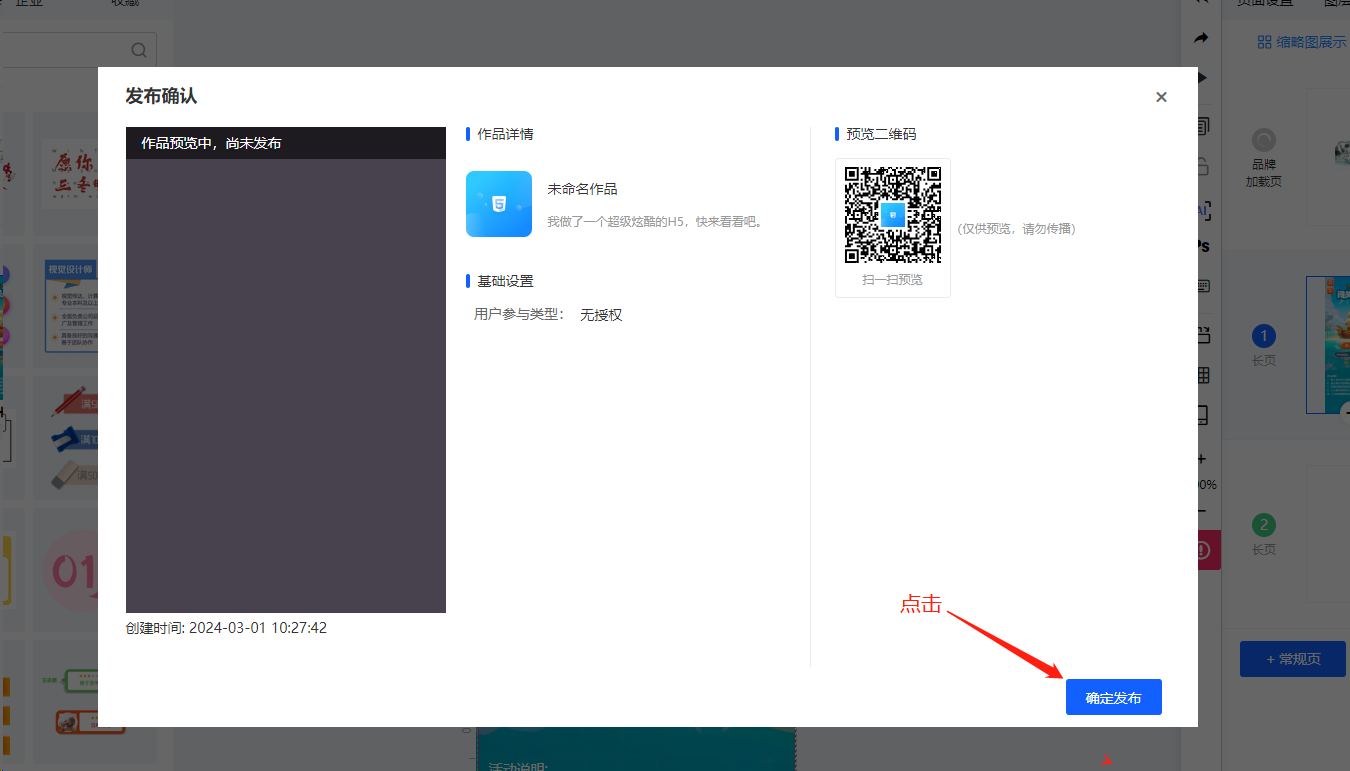Click the search magnifier icon at top left
1350x771 pixels.
139,50
